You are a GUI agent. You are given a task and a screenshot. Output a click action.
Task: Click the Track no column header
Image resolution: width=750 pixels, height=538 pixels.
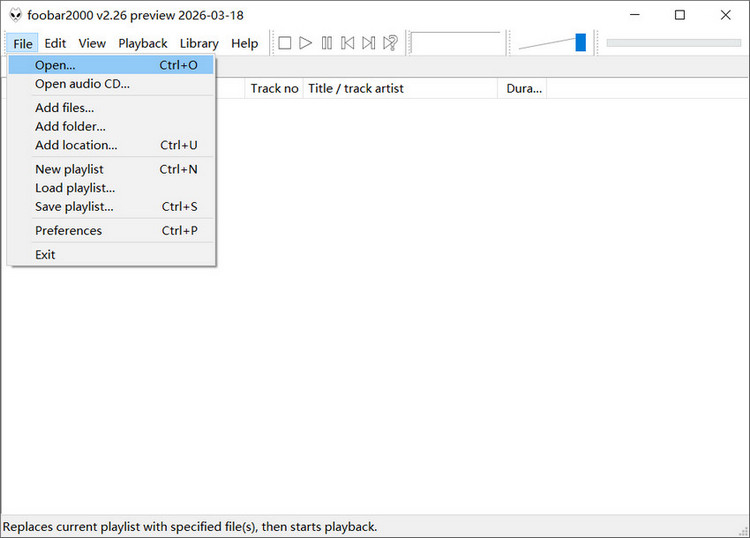point(274,88)
